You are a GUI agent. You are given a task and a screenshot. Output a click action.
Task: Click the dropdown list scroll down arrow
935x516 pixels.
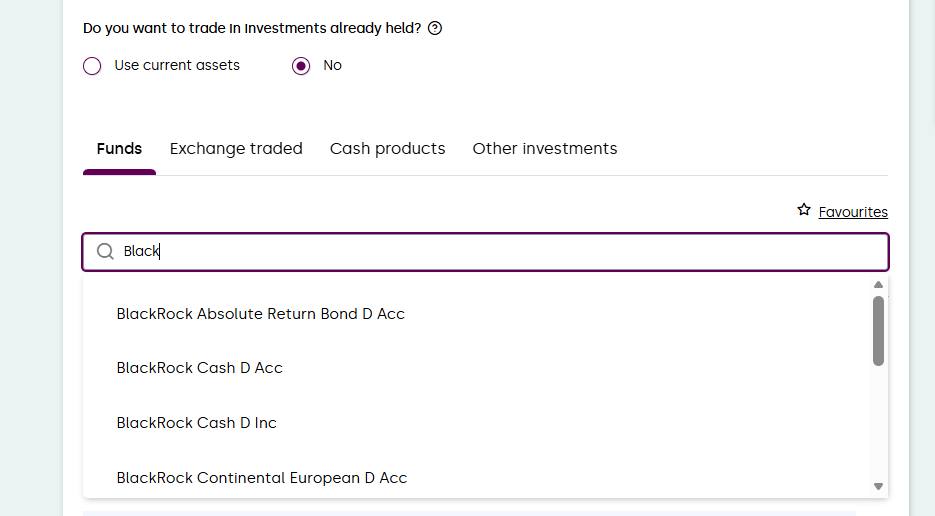pyautogui.click(x=878, y=486)
